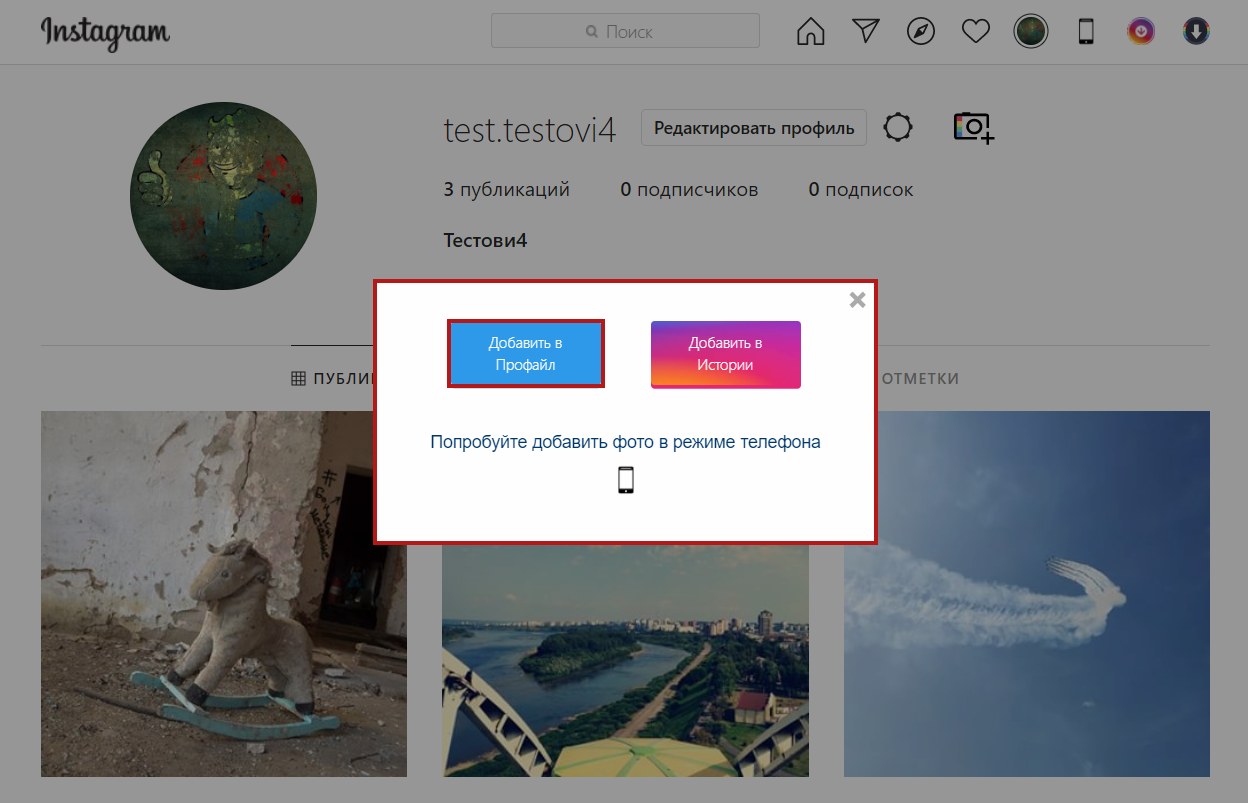Switch to phone mode icon in top bar

click(x=1086, y=32)
